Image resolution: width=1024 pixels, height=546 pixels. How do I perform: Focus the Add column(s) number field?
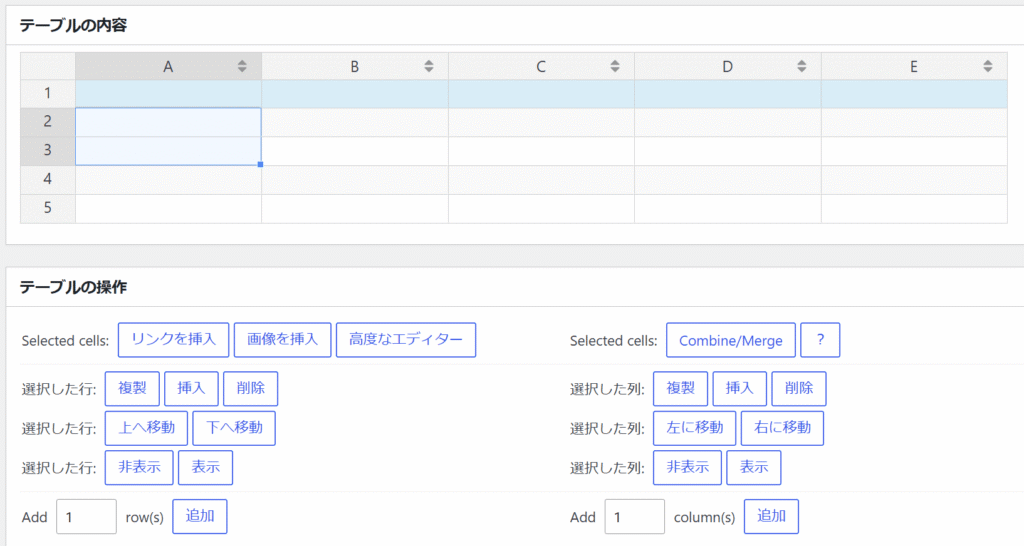coord(634,517)
